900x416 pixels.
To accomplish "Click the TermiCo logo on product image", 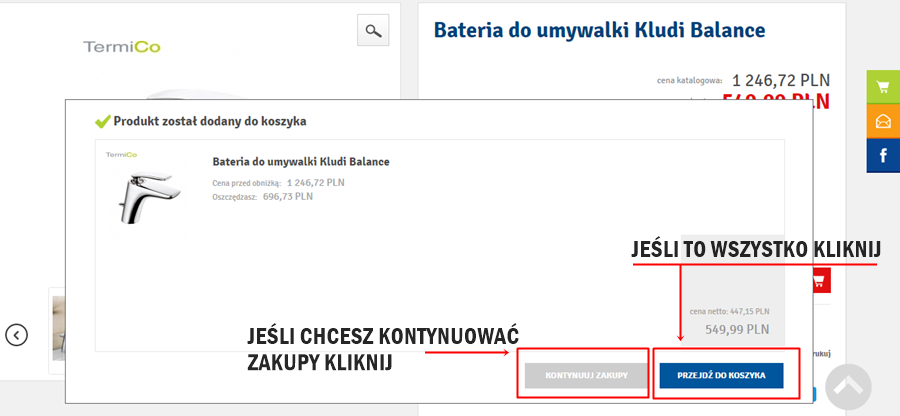I will point(121,47).
